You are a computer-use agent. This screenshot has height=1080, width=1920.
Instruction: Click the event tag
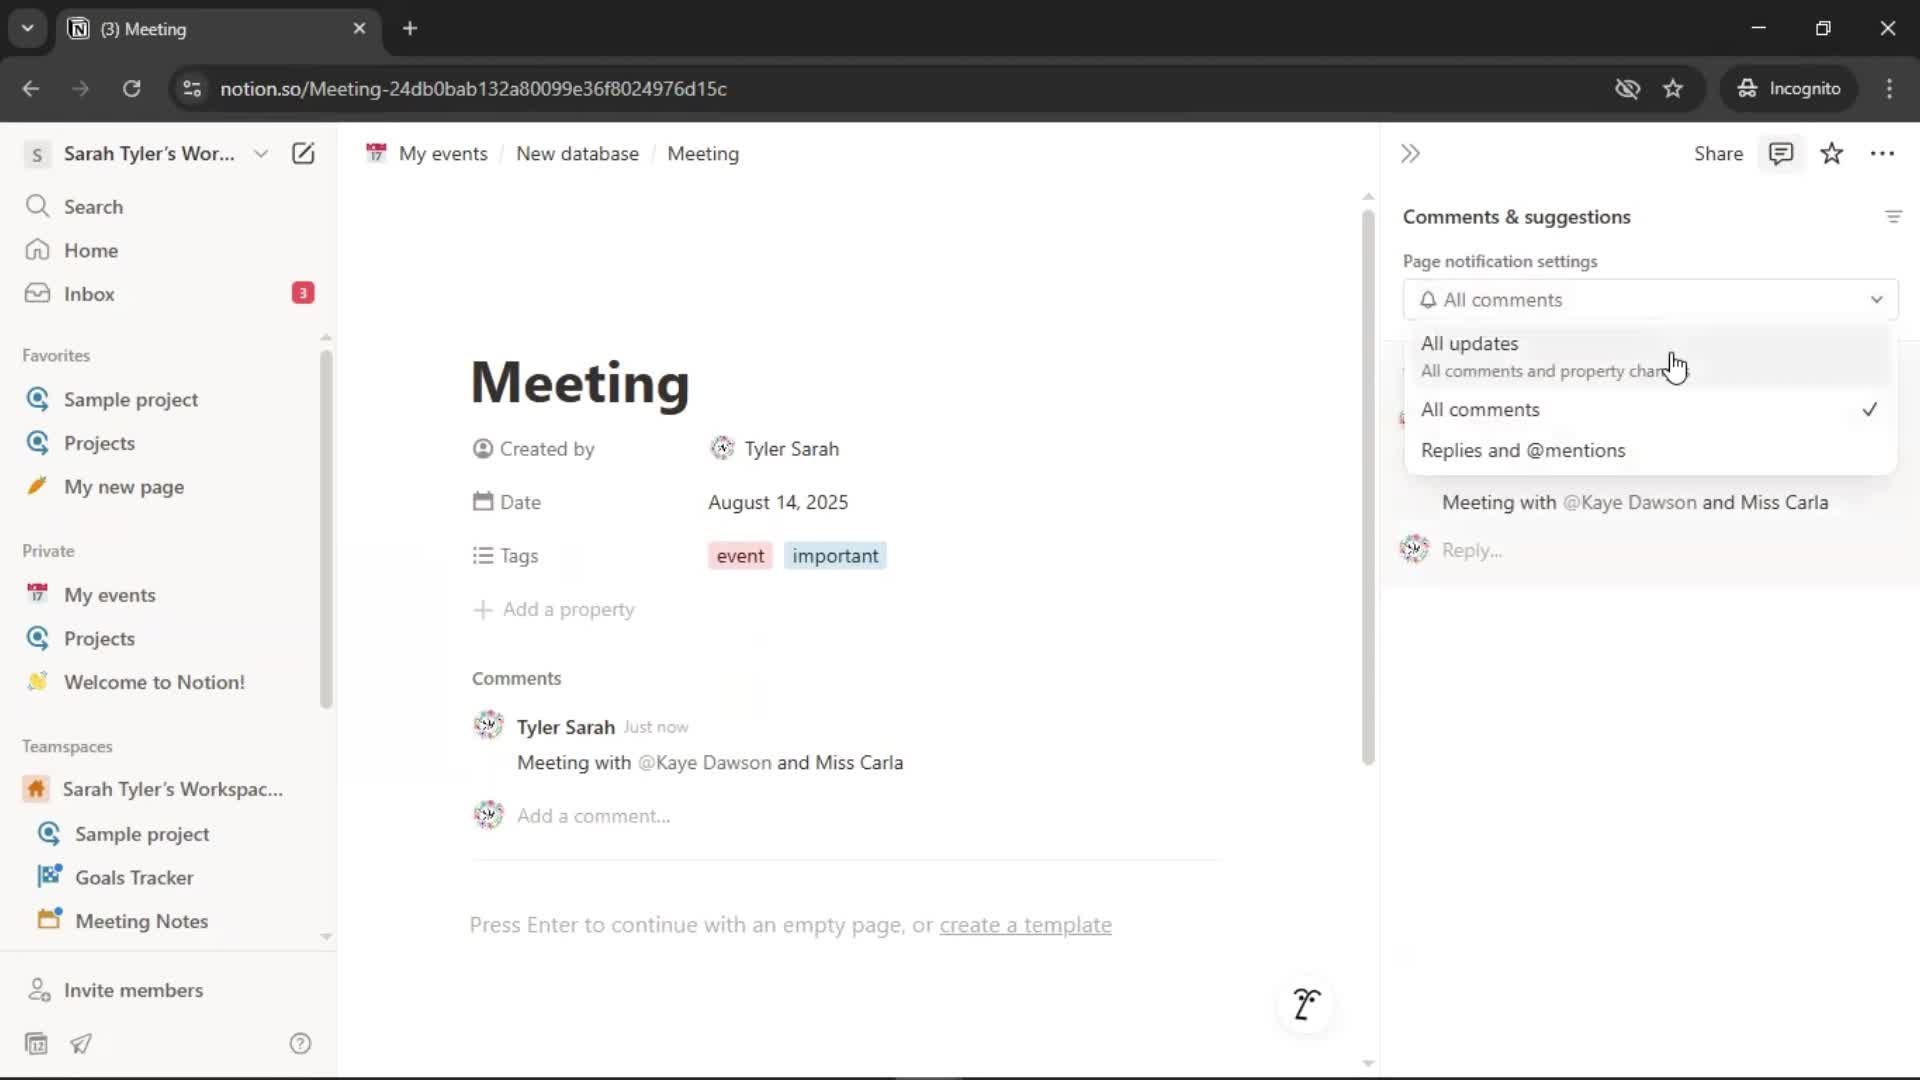(x=740, y=556)
